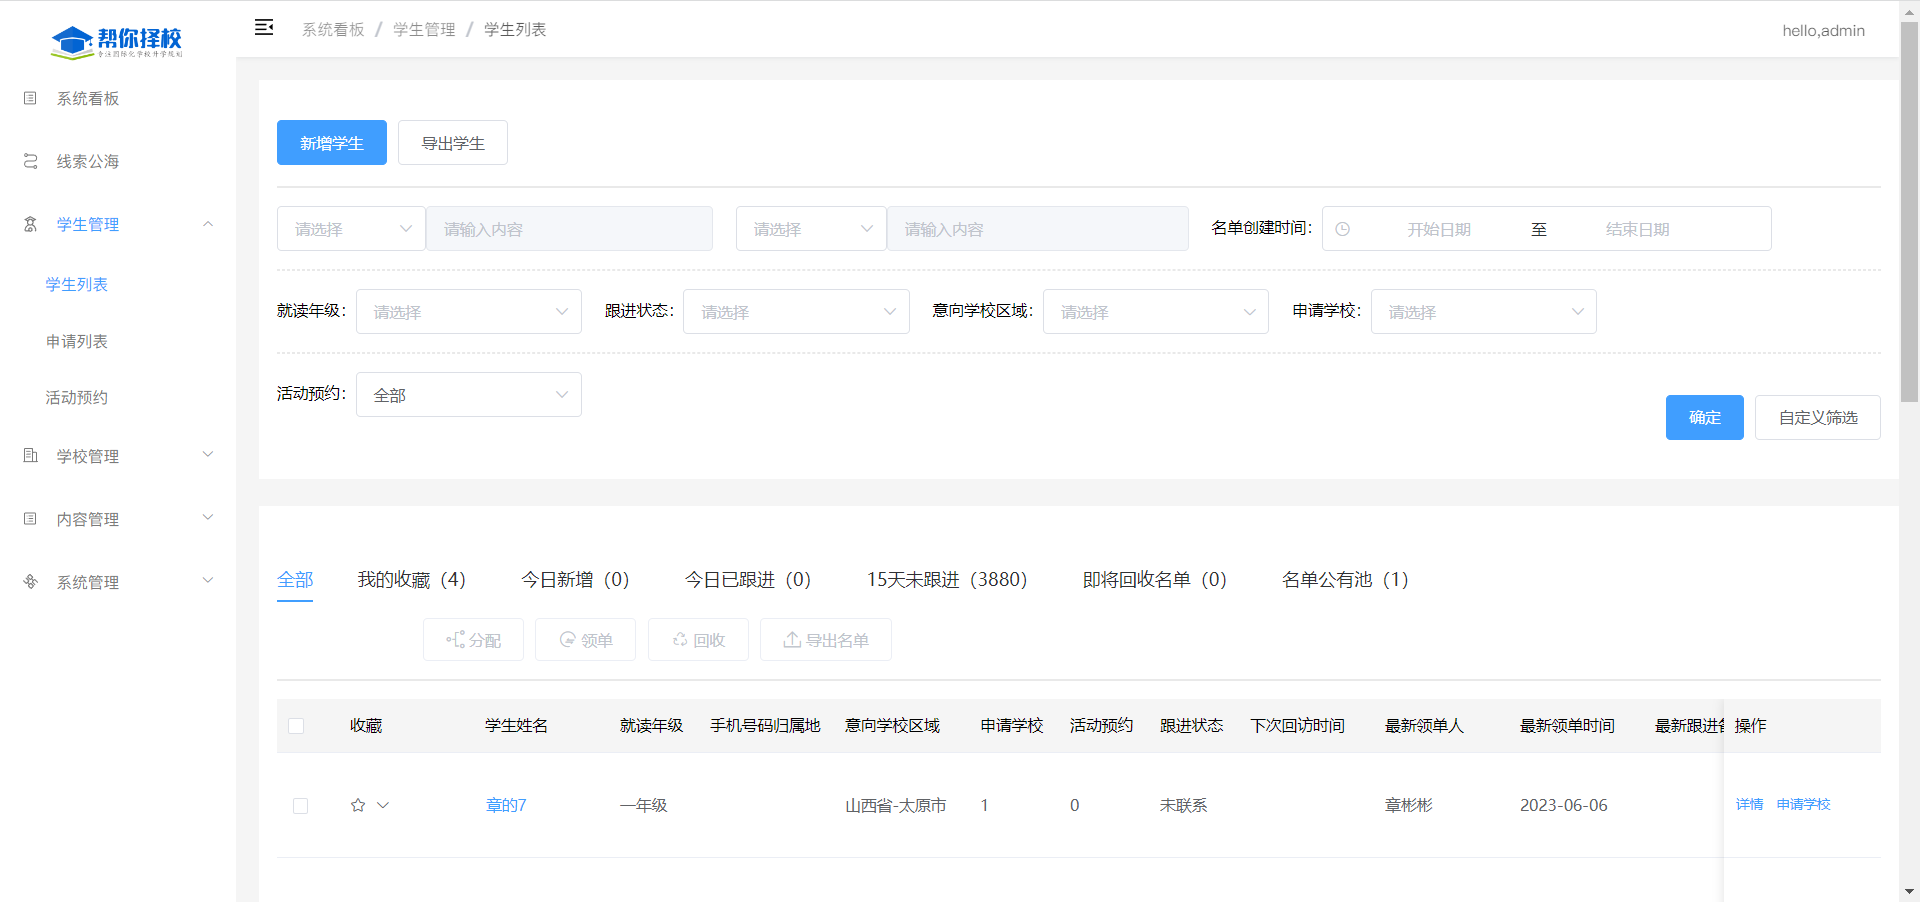Screen dimensions: 1920x902
Task: Click the star favorite icon for 章的7
Action: [x=358, y=805]
